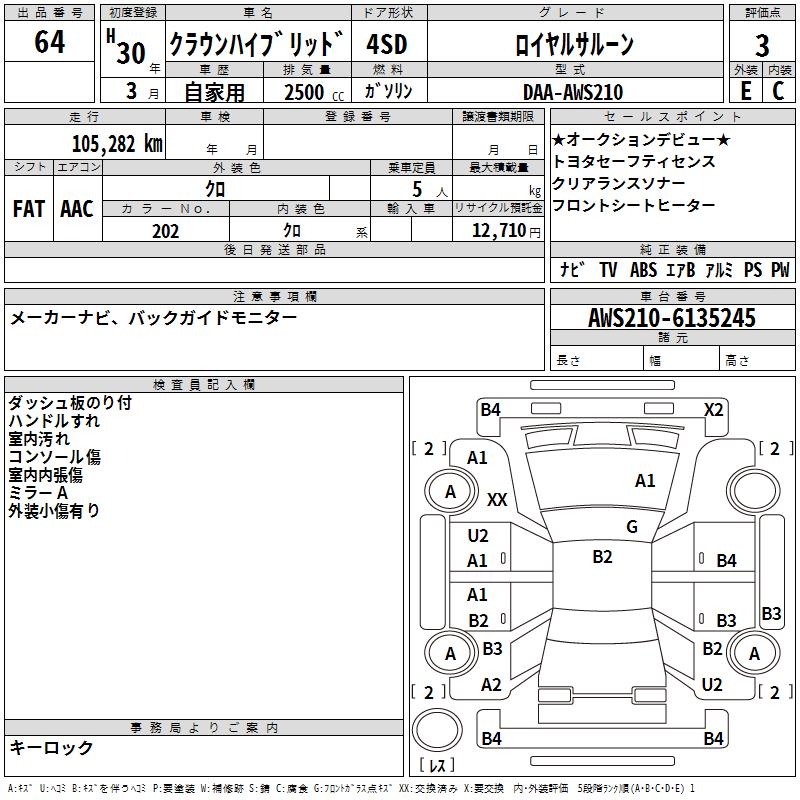800x800 pixels.
Task: Select door shape value "4SD"
Action: 387,44
